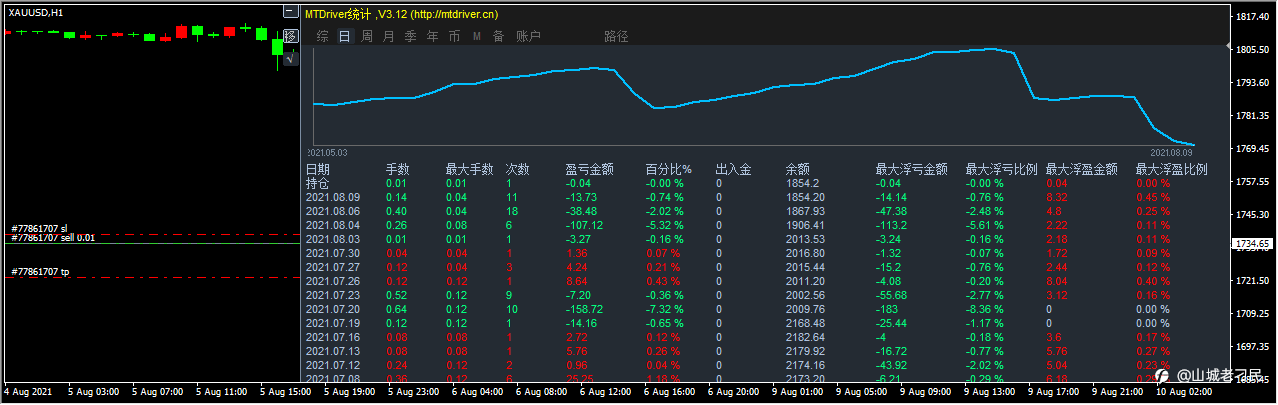Click the 最大浮盈金额 column header
Image resolution: width=1278 pixels, height=405 pixels.
point(1081,170)
